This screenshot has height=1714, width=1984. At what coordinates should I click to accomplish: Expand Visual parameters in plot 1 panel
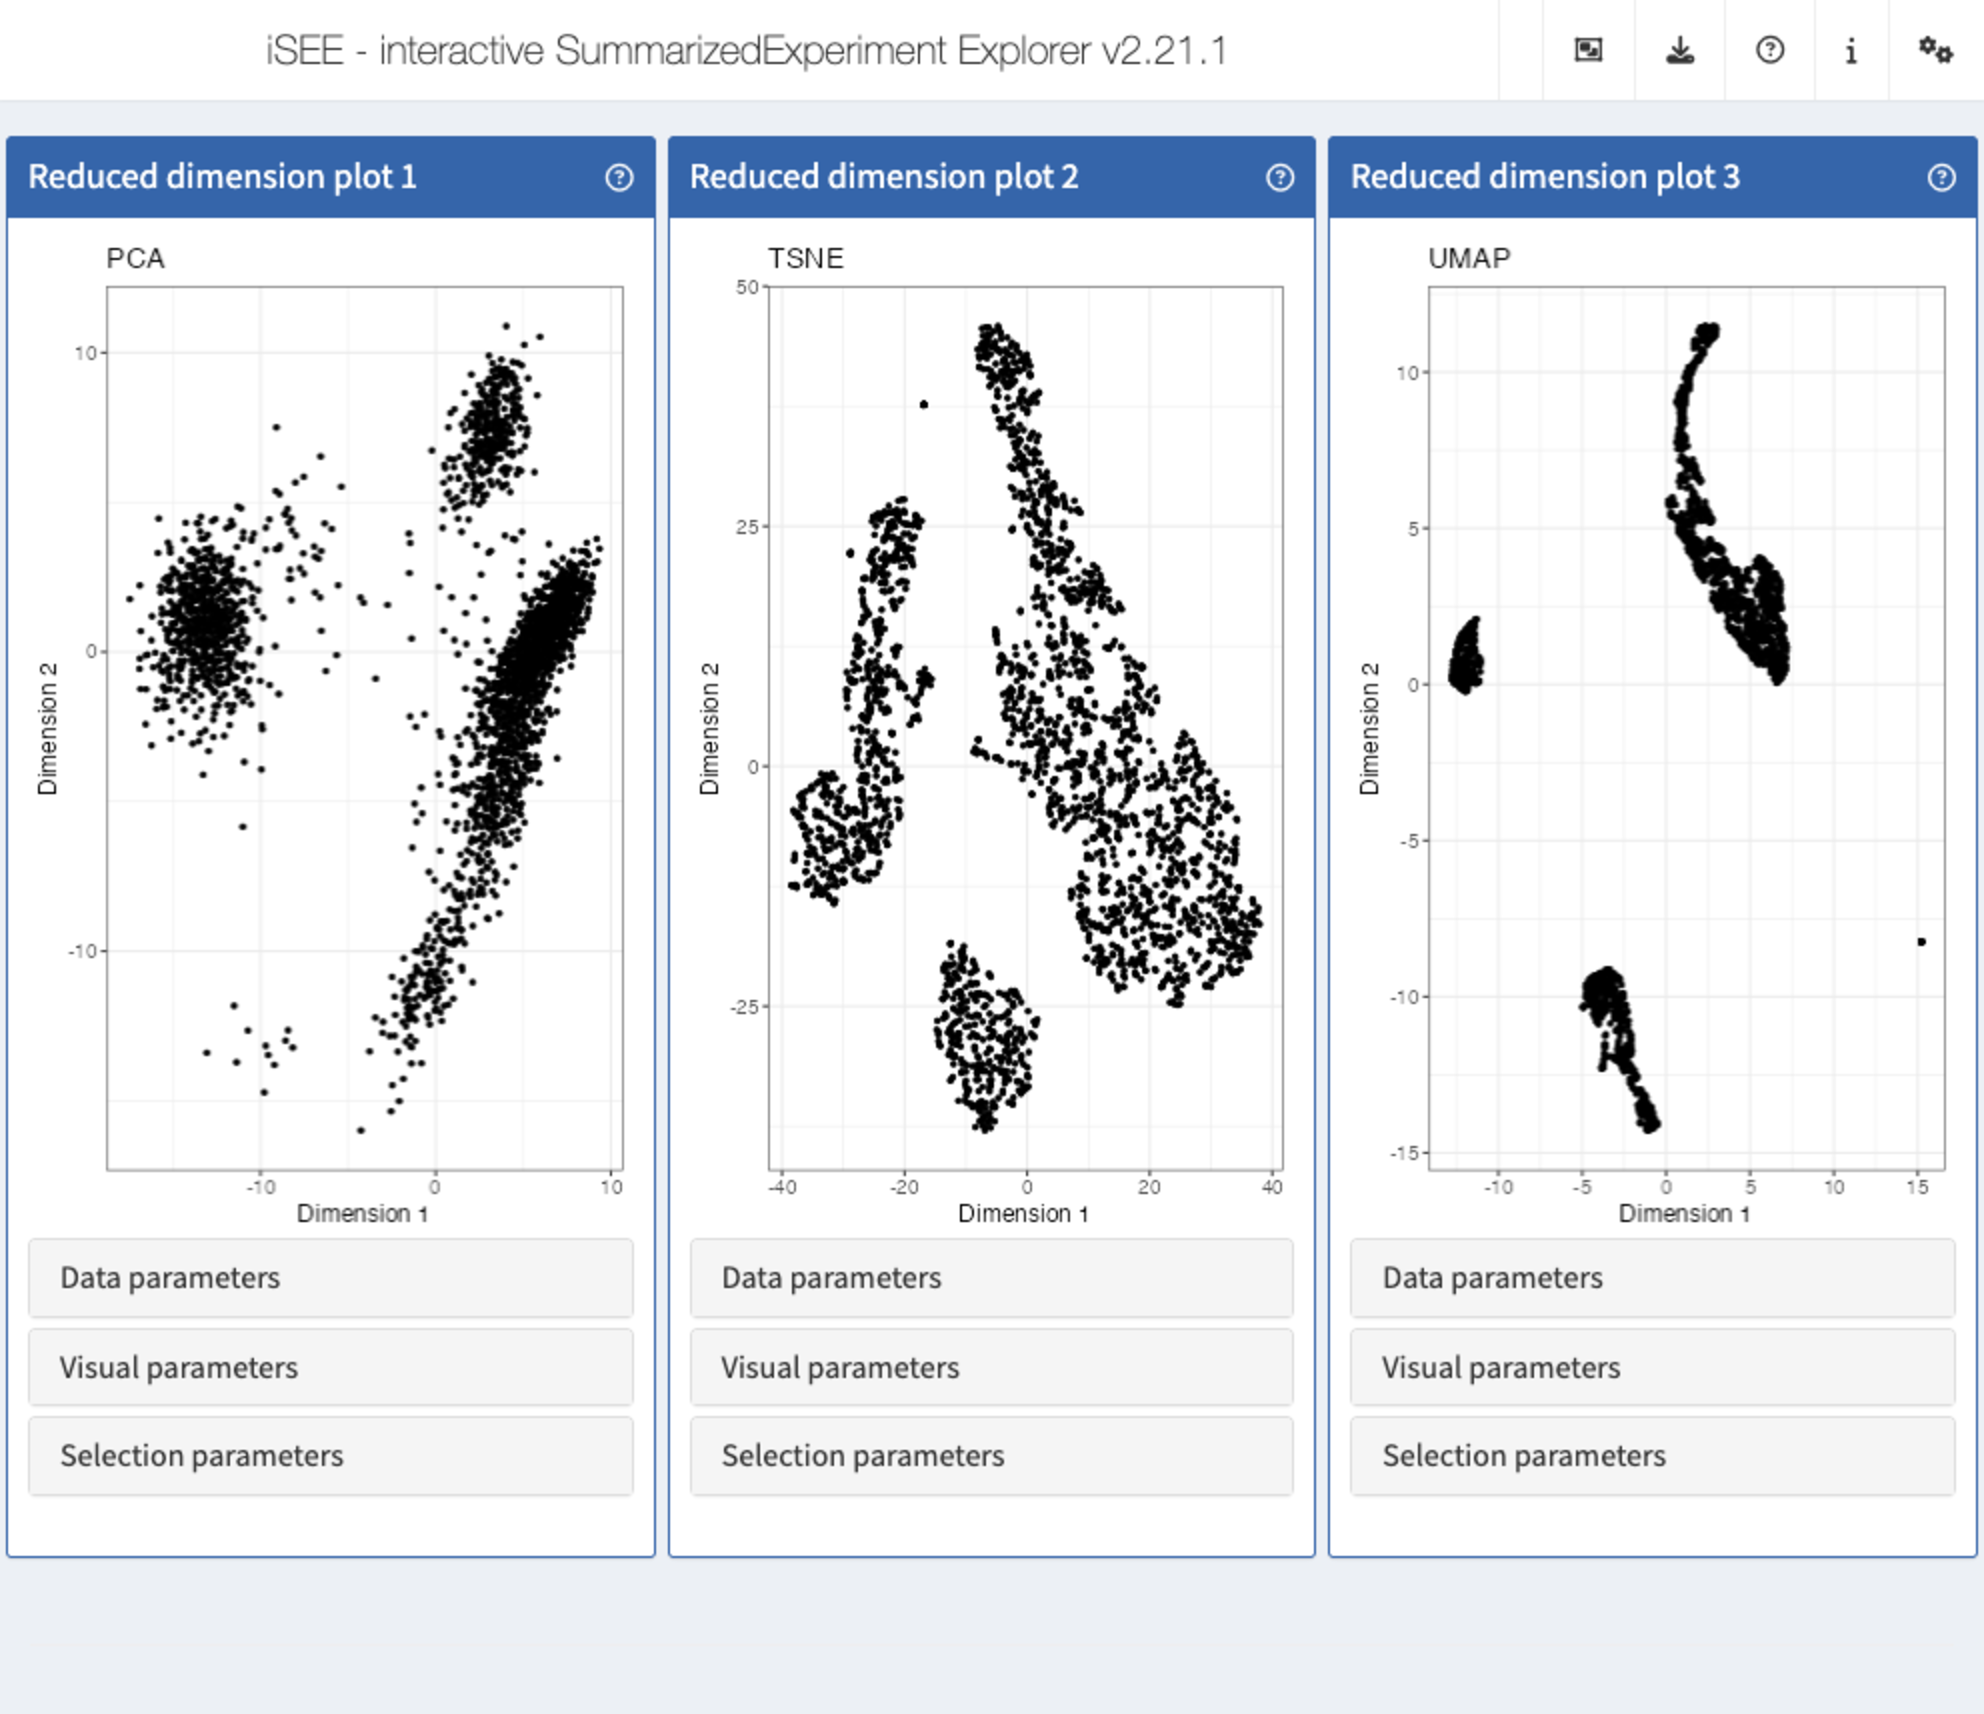click(331, 1367)
